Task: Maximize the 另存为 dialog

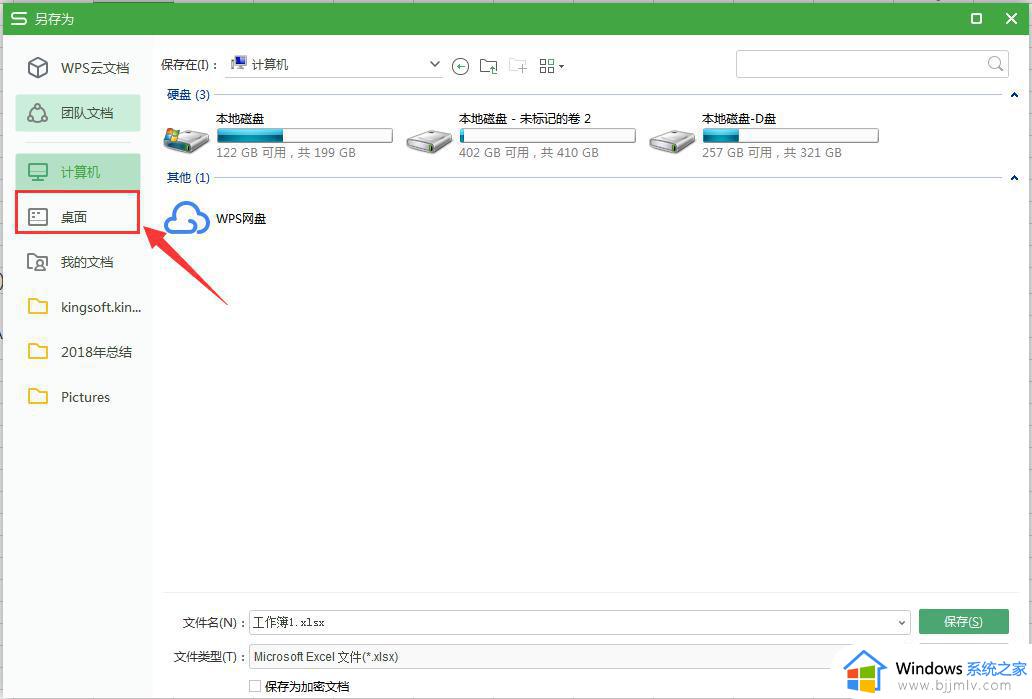Action: click(x=977, y=18)
